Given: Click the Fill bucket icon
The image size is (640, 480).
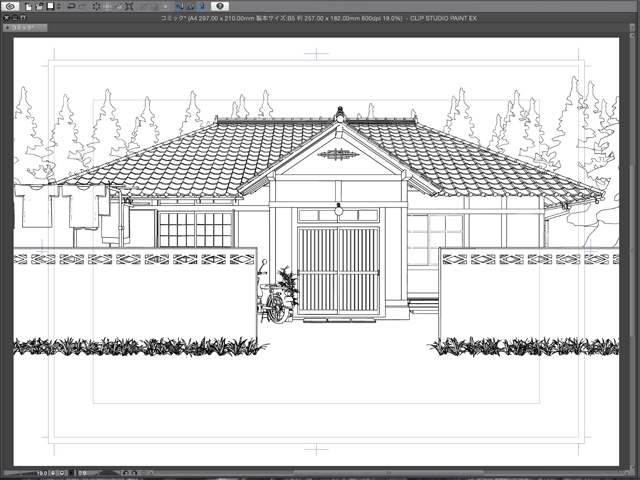Looking at the screenshot, I should (118, 7).
